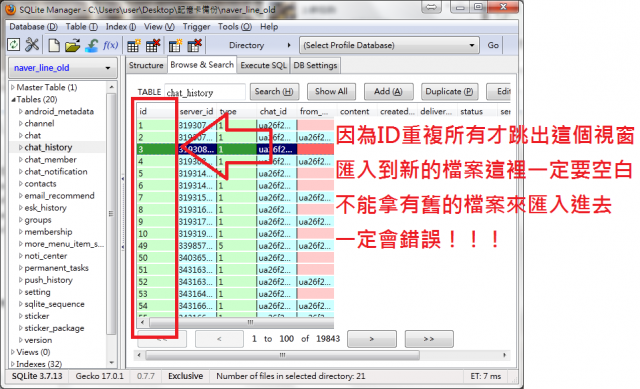This screenshot has width=640, height=389.
Task: Select the sqlite_sequence table
Action: coord(54,304)
